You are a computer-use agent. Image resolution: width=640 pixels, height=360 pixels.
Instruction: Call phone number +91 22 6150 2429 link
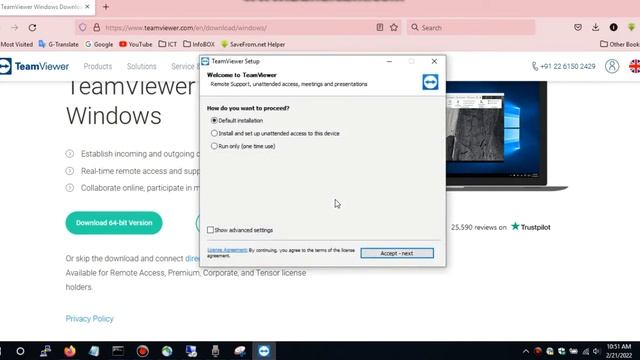564,66
